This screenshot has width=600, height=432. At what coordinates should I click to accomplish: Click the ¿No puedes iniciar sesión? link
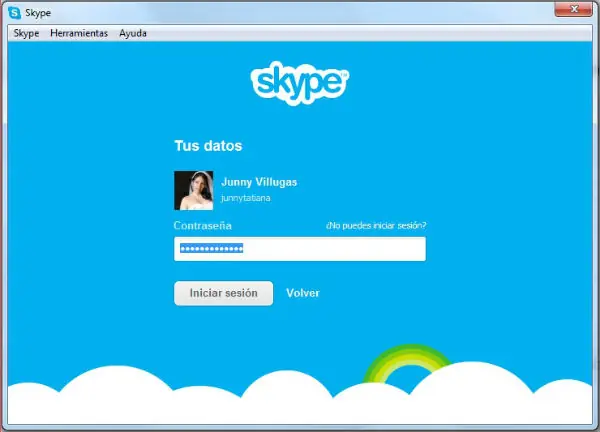click(376, 225)
